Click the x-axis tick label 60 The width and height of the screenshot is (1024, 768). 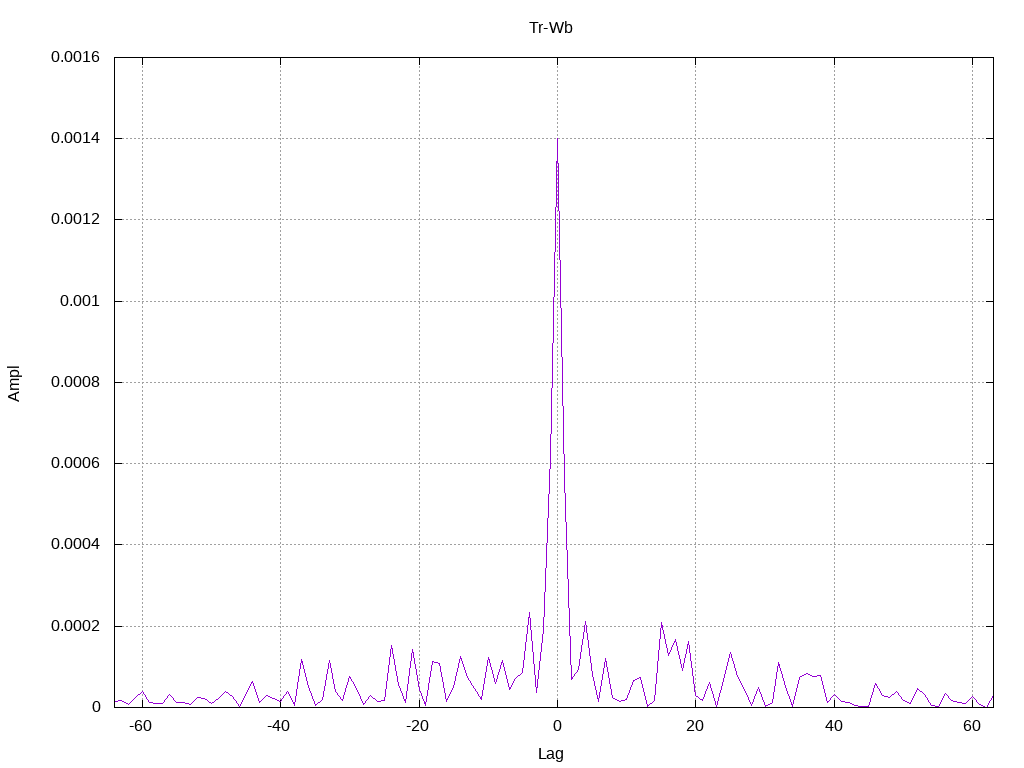pos(972,726)
